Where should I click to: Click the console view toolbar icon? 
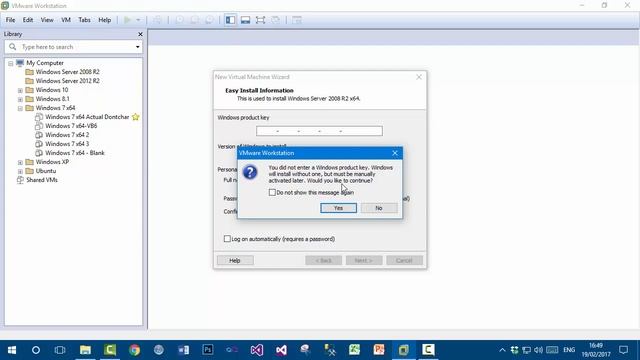tap(297, 20)
